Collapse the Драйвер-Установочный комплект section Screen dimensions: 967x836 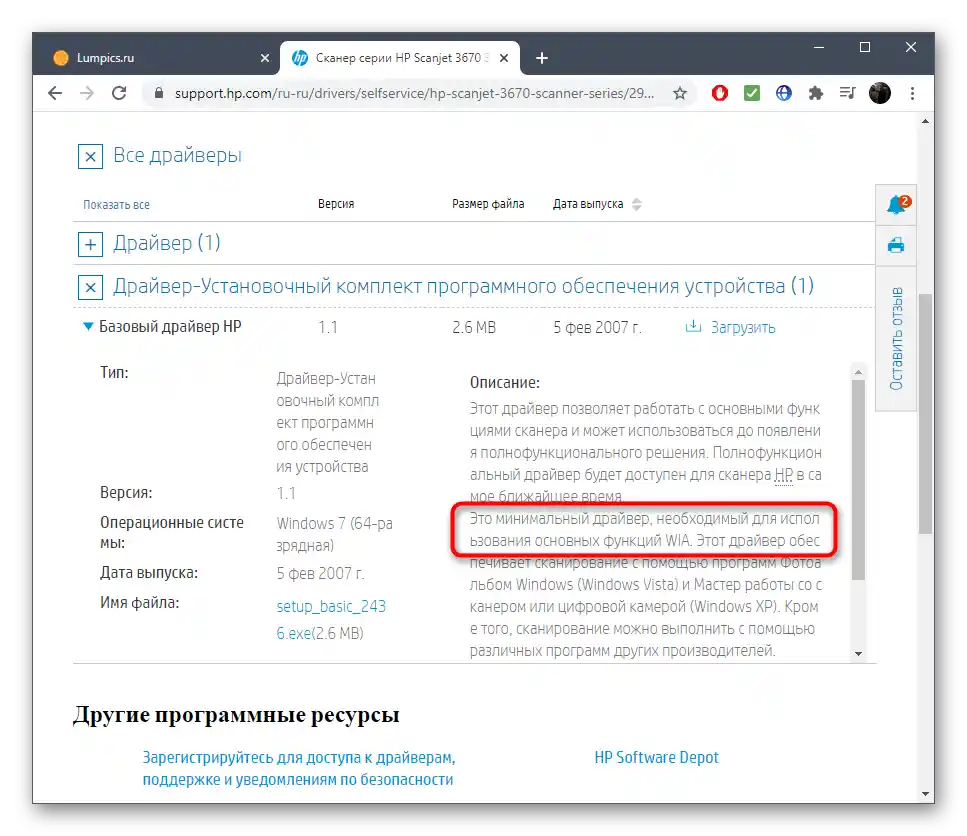[x=90, y=287]
